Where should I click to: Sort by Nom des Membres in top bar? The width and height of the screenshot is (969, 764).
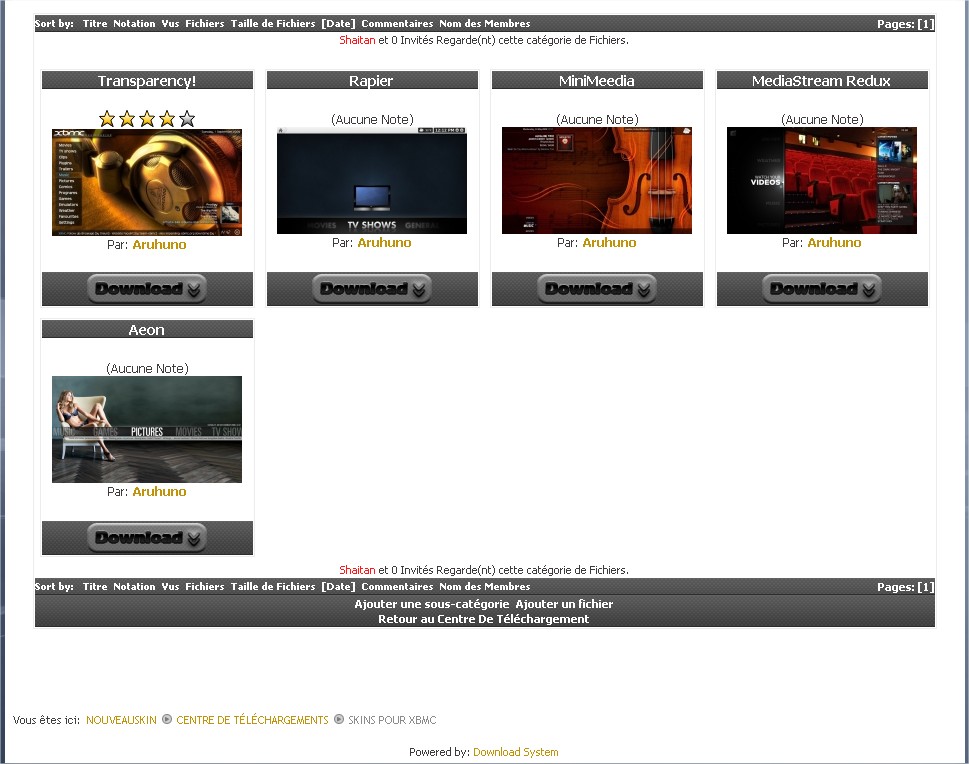484,23
